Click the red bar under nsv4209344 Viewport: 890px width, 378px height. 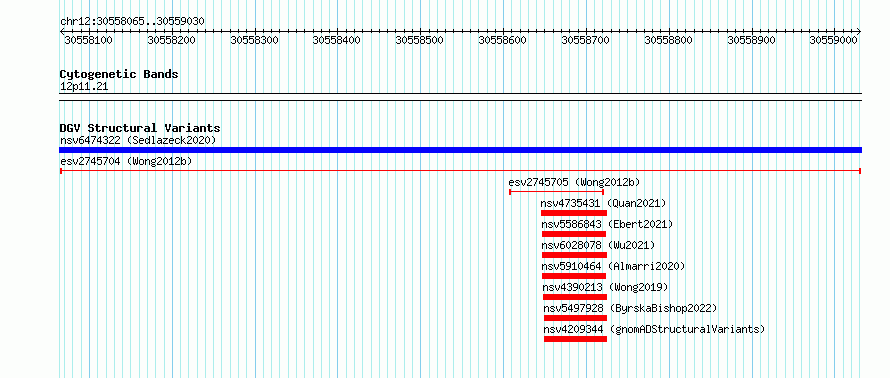[x=576, y=339]
